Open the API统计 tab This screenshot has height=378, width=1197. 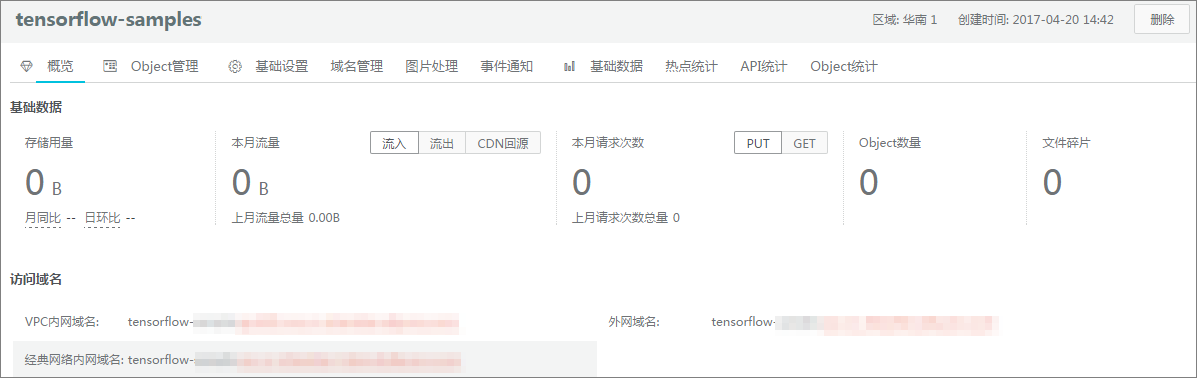763,66
